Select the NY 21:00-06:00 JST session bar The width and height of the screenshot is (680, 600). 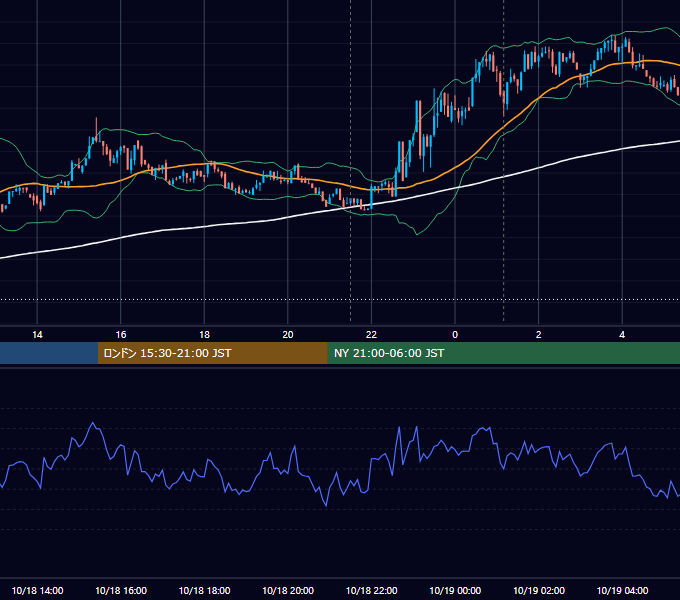click(503, 353)
